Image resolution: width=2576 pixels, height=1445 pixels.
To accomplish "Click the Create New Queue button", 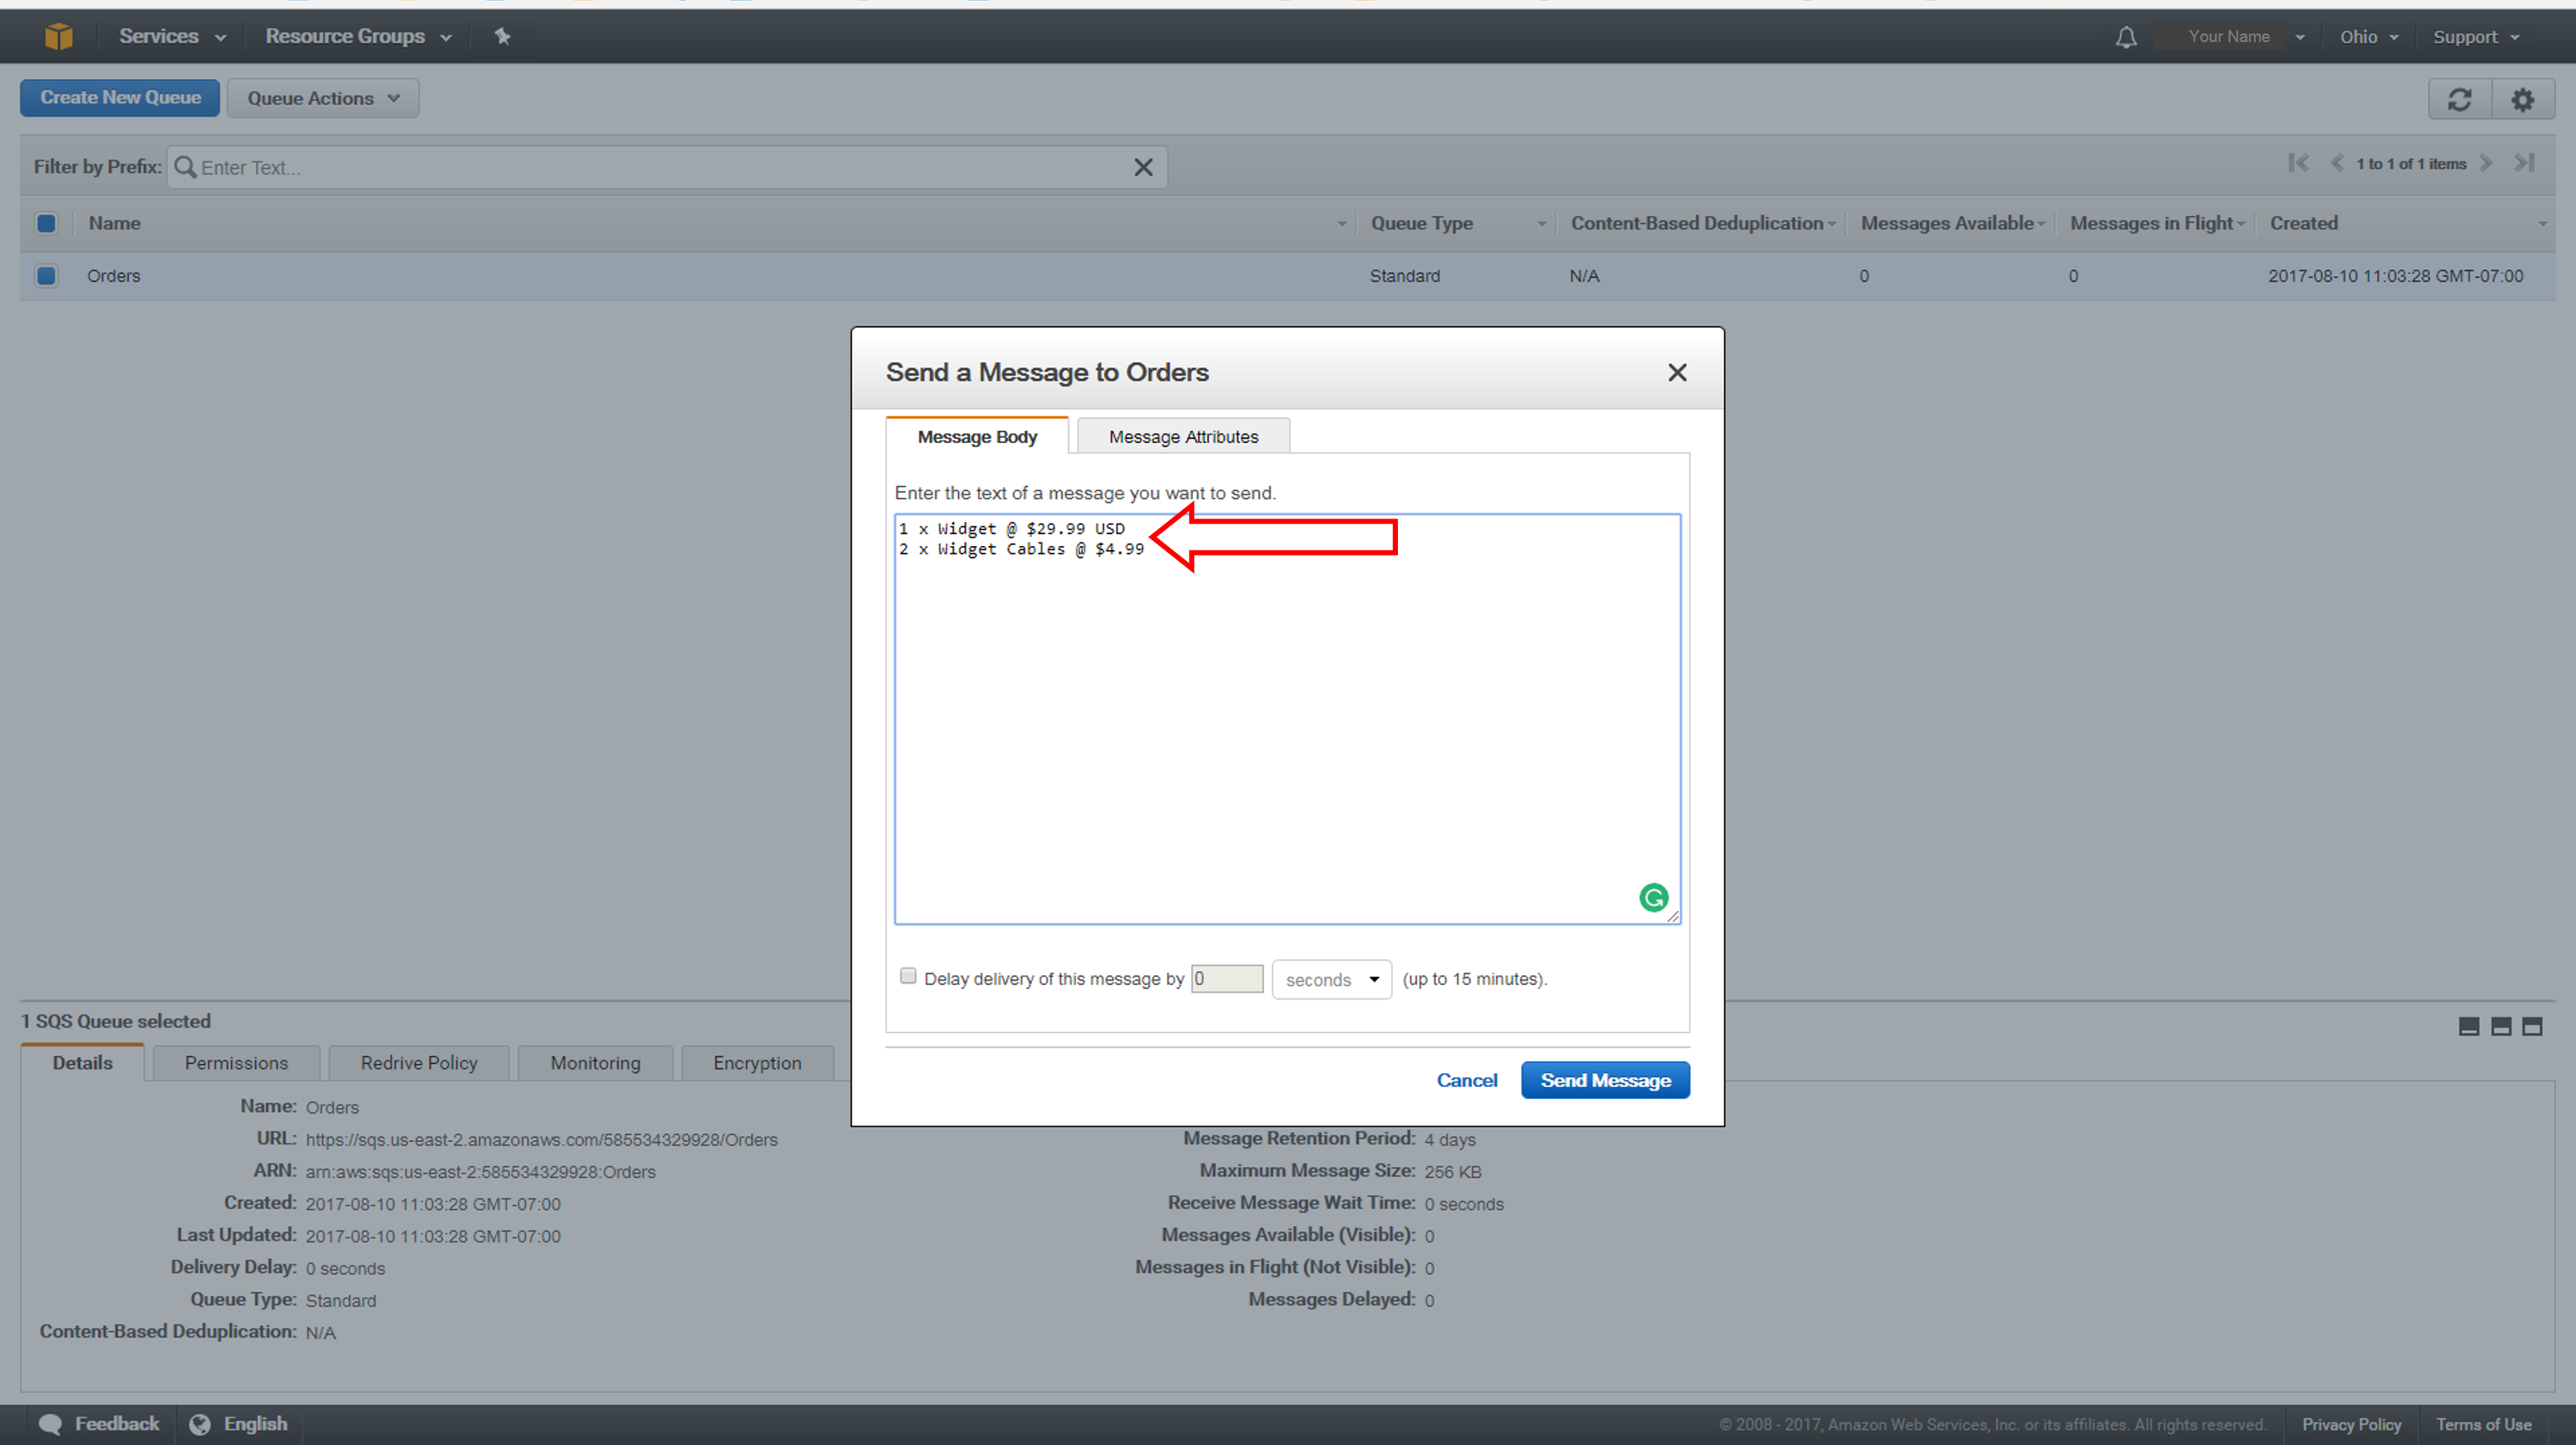I will [x=120, y=97].
